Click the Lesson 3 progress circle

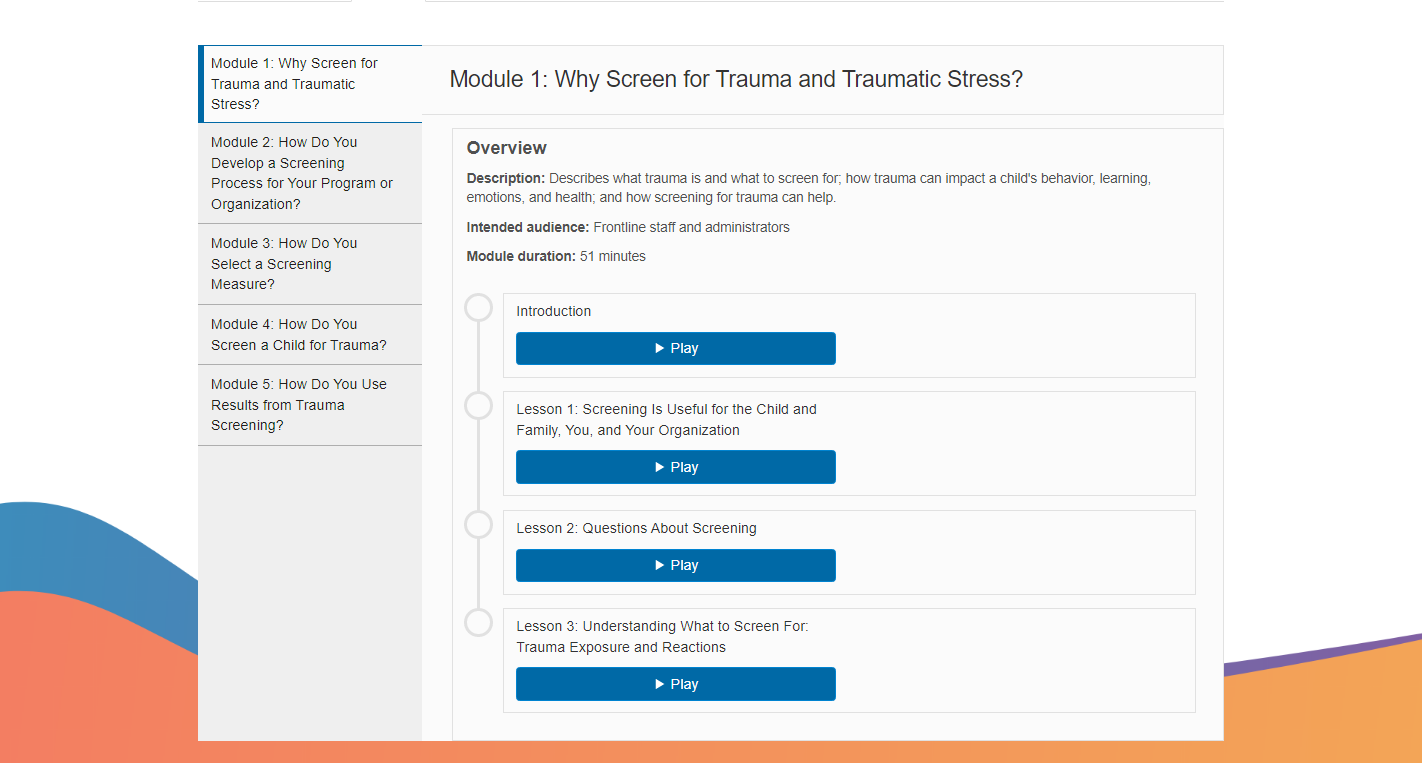[479, 623]
